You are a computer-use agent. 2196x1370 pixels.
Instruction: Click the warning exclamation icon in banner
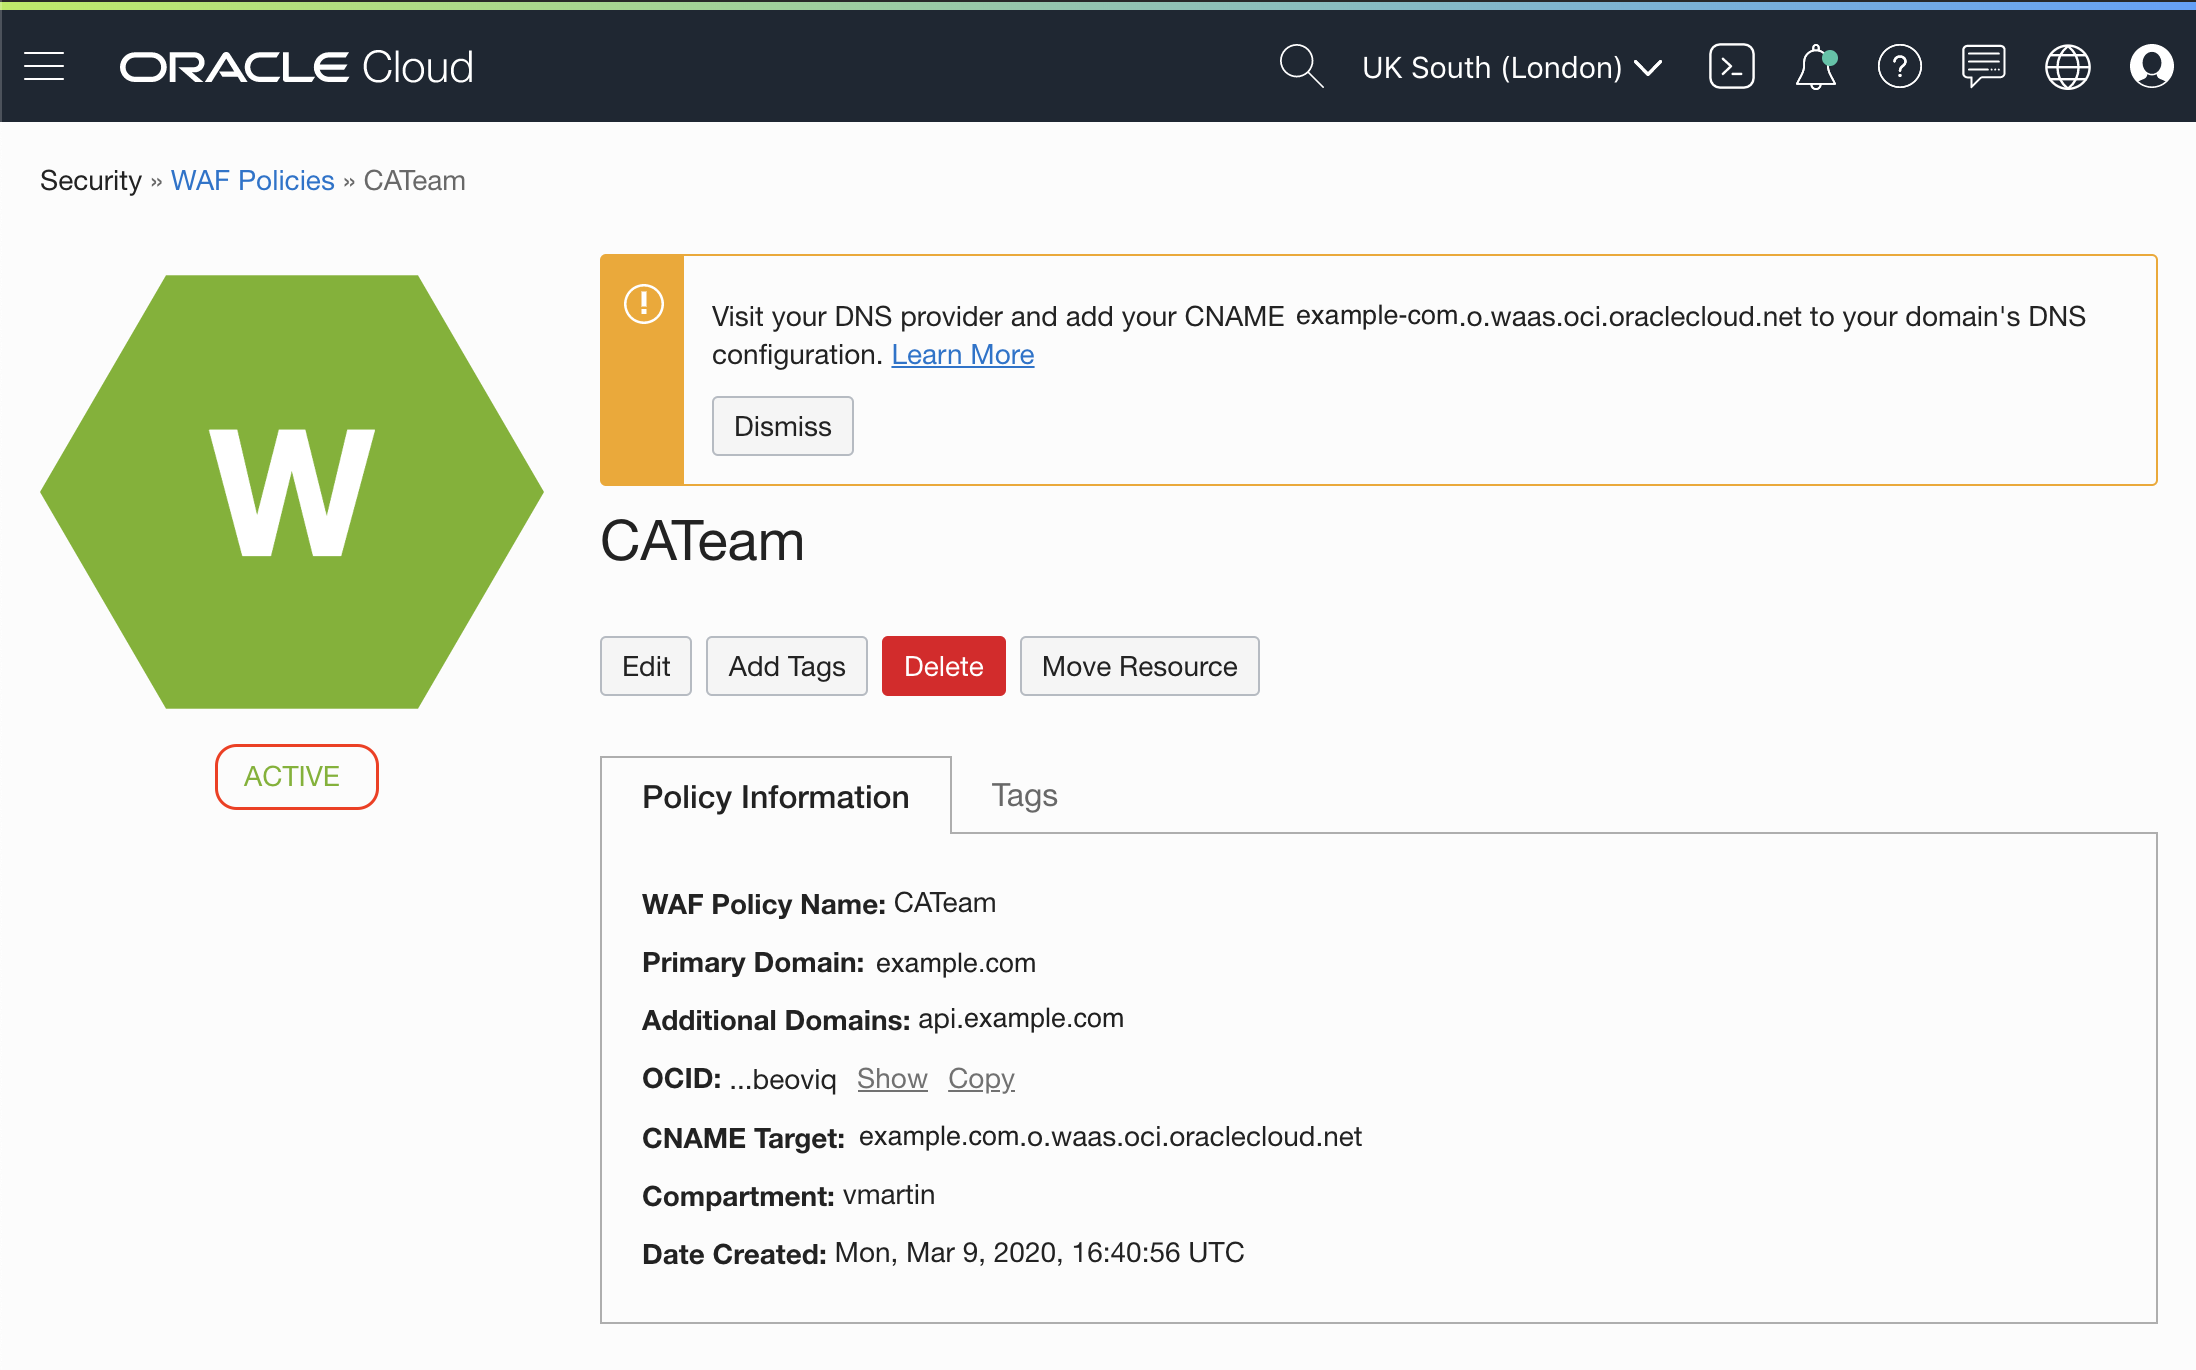tap(643, 303)
